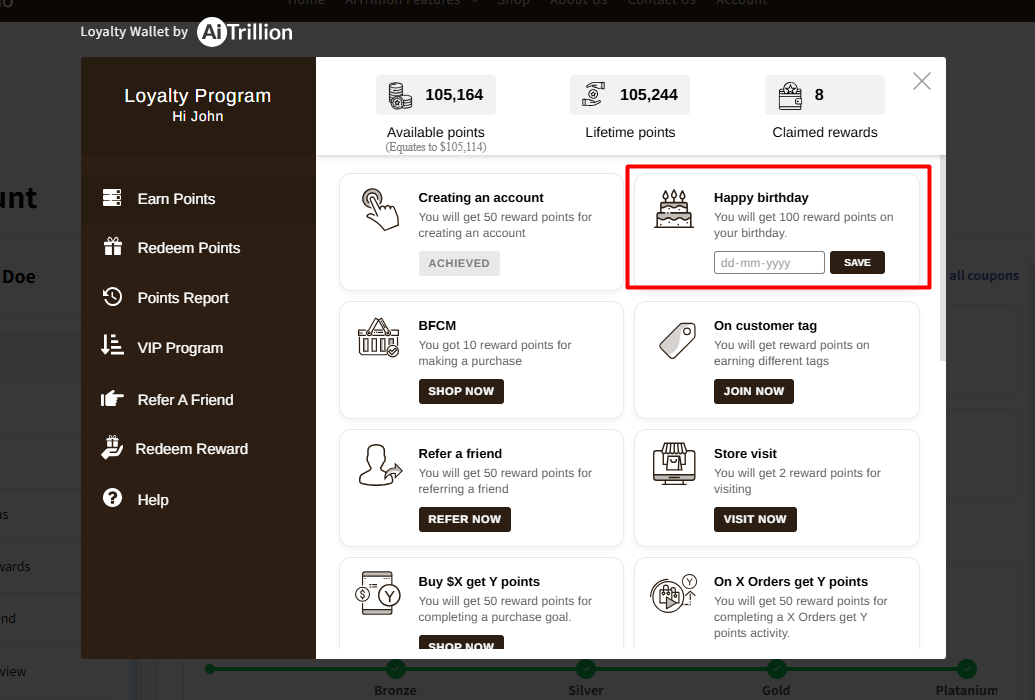Click the JOIN NOW button
This screenshot has width=1035, height=700.
click(753, 391)
